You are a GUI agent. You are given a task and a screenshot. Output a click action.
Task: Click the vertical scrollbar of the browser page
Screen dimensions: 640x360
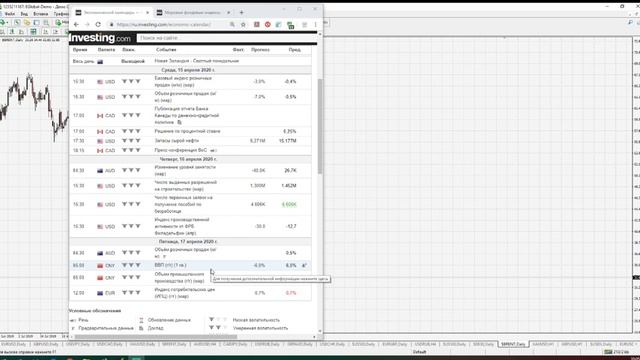tap(320, 127)
